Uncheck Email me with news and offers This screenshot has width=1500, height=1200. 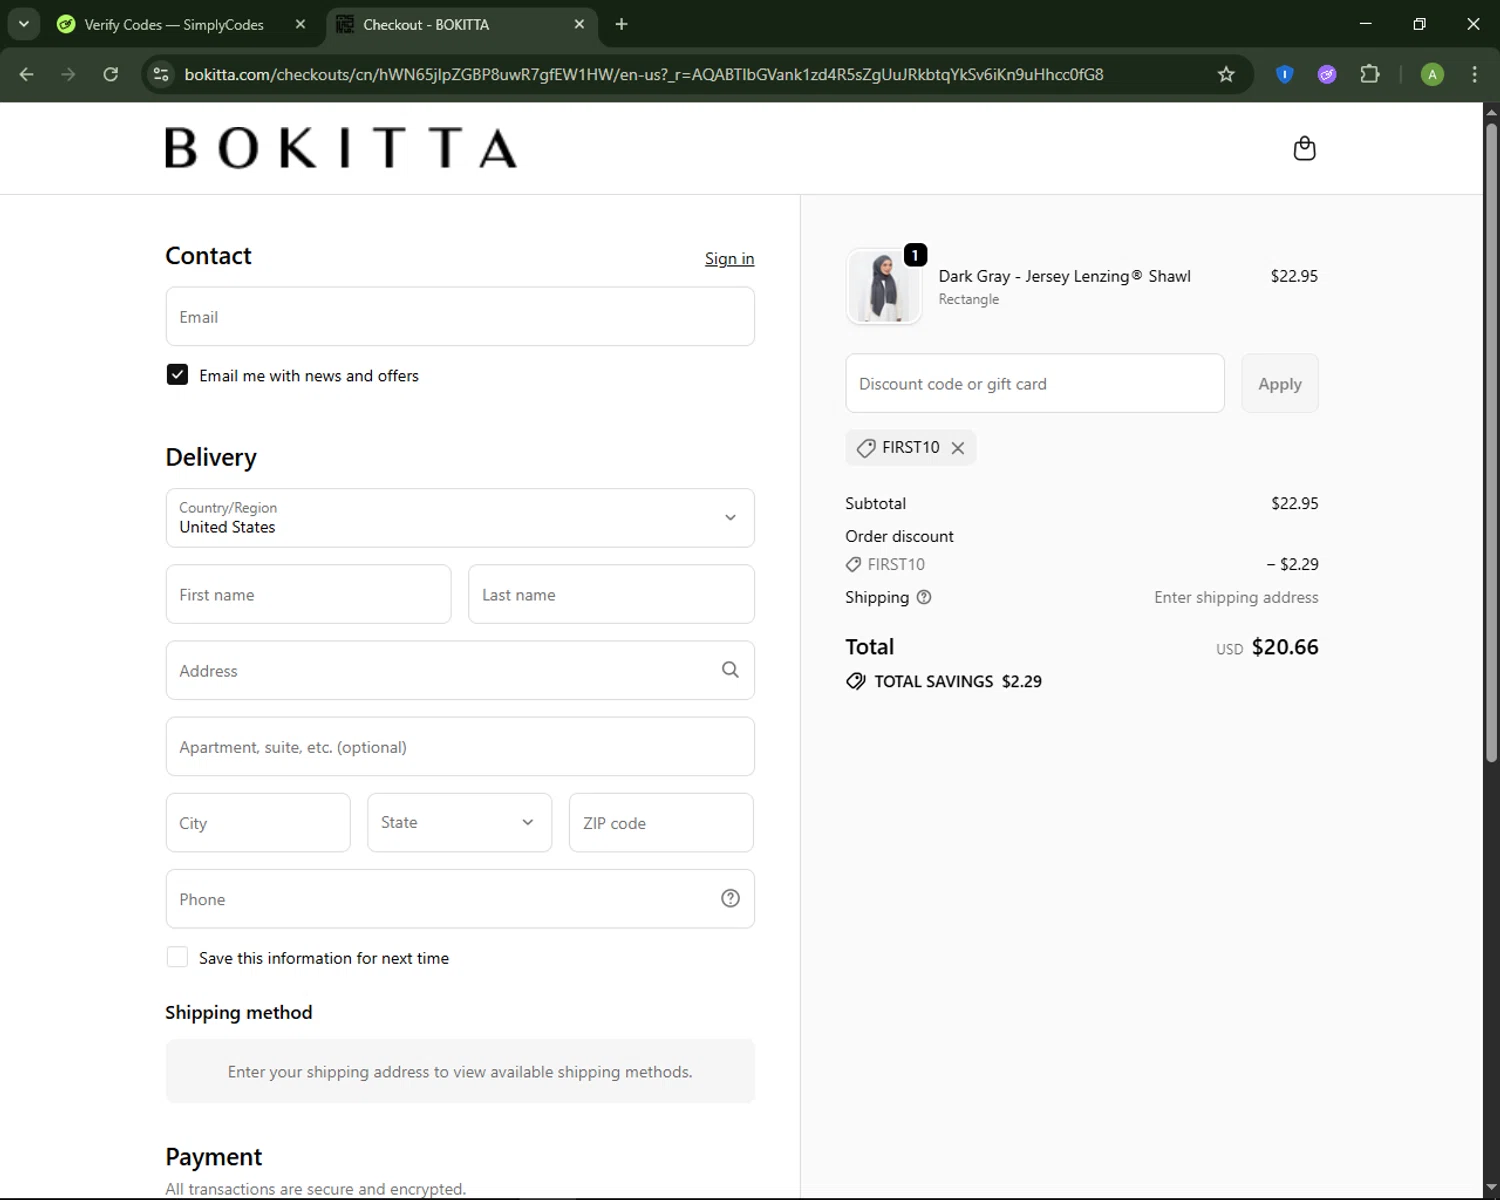click(177, 375)
